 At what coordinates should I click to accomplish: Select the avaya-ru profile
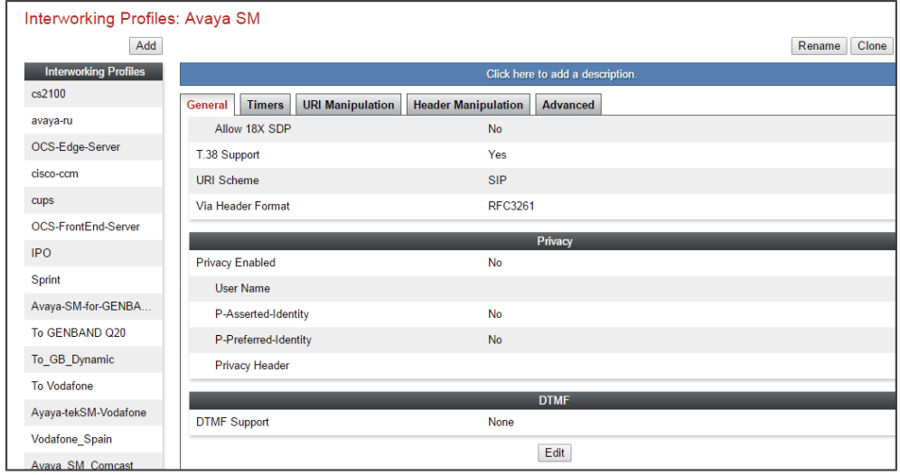tap(94, 120)
